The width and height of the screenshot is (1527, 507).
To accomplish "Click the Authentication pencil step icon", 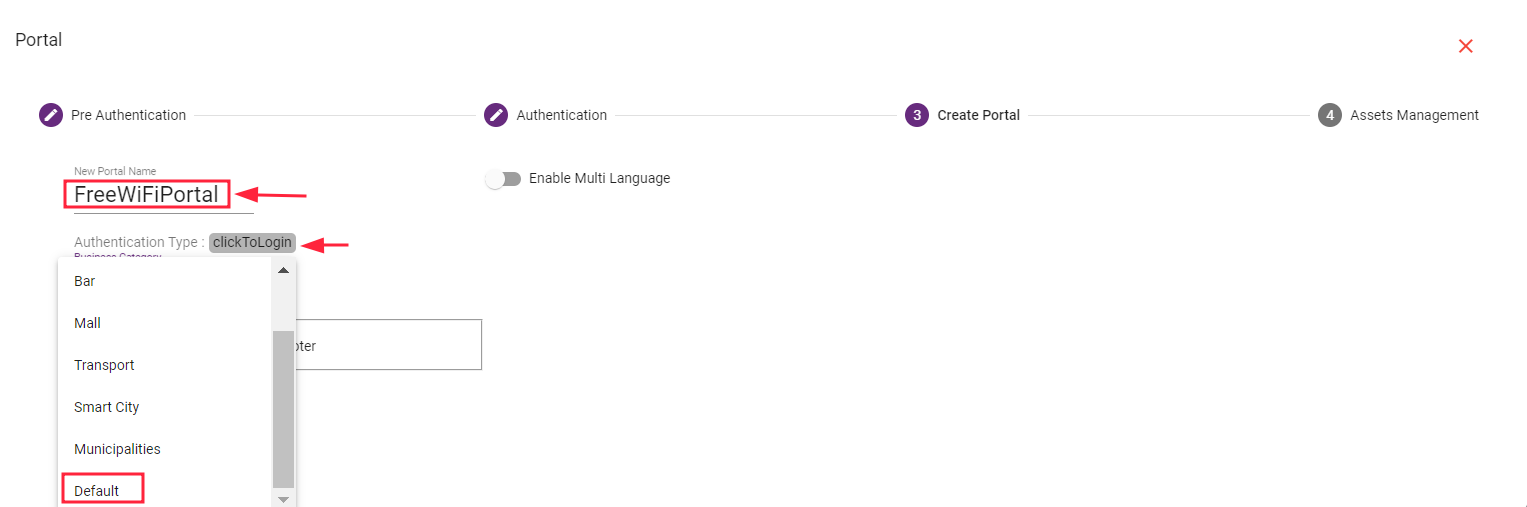I will tap(496, 115).
